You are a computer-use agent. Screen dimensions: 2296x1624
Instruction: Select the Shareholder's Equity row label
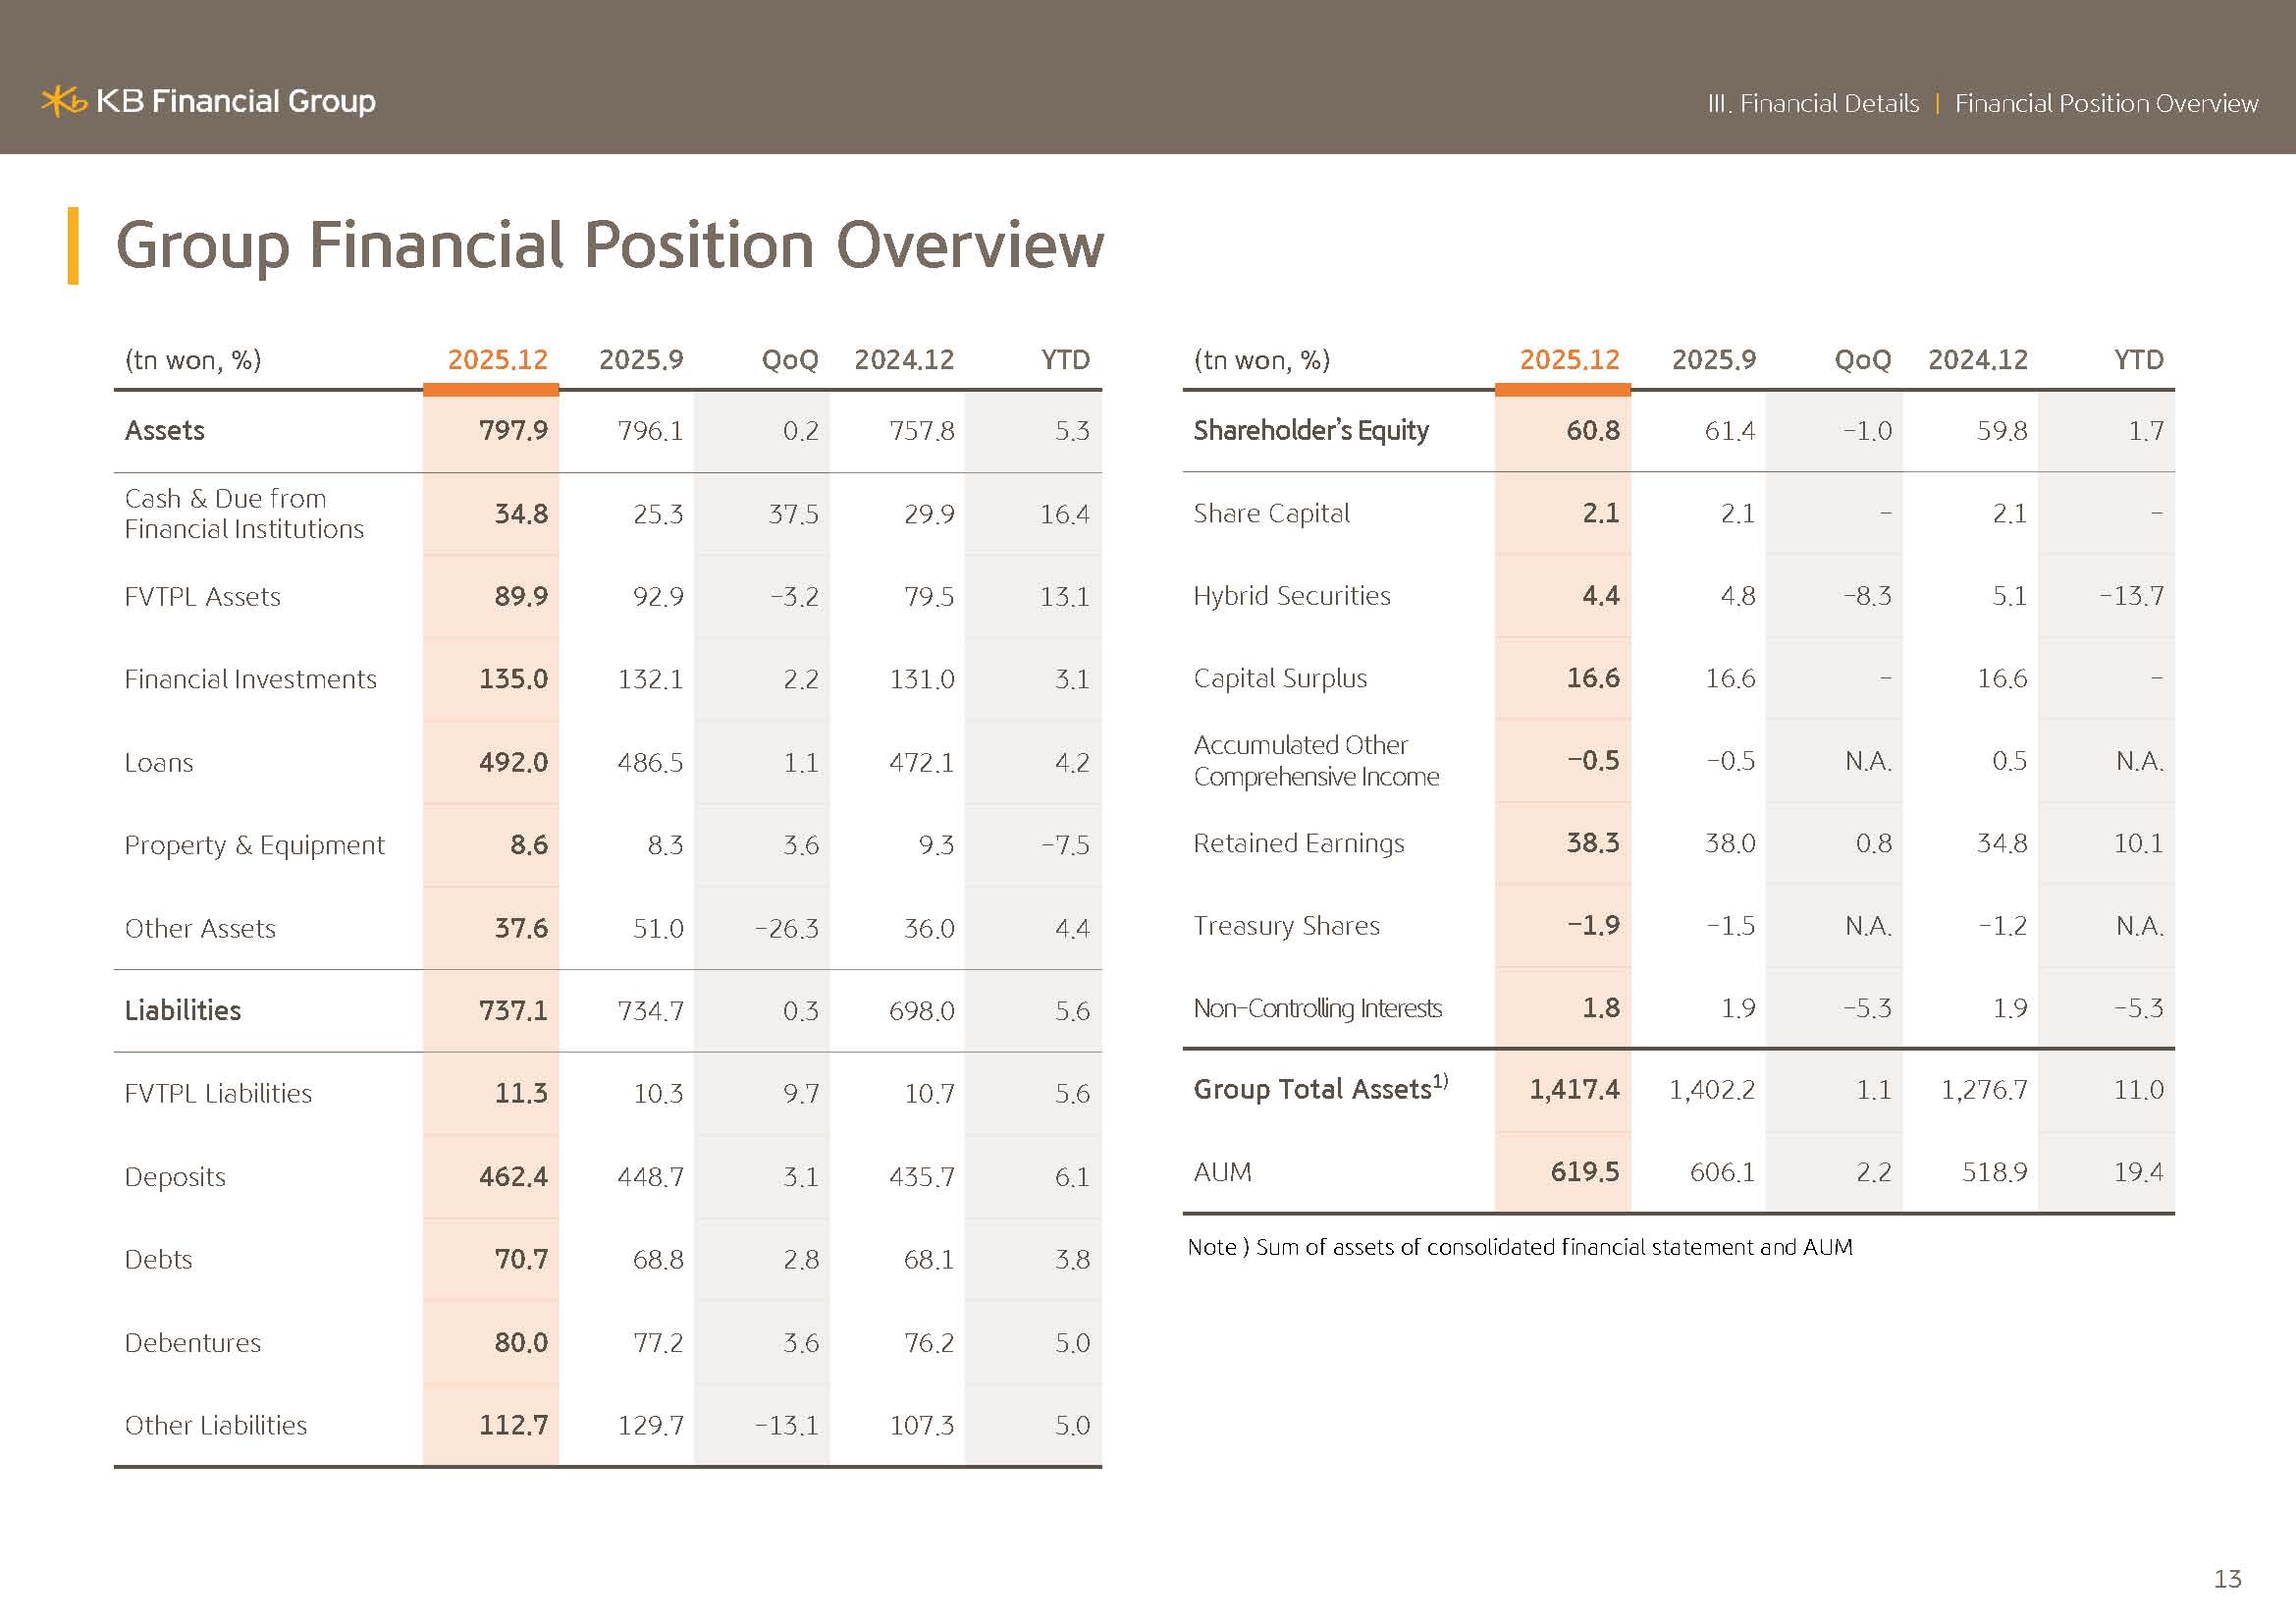(1310, 431)
